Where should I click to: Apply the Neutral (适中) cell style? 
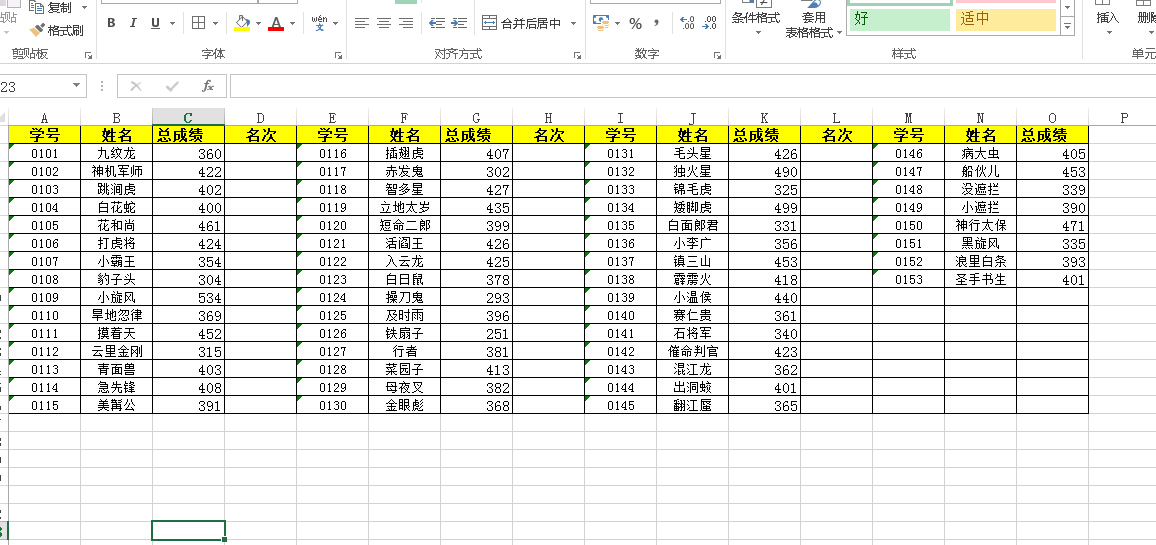click(x=1004, y=19)
